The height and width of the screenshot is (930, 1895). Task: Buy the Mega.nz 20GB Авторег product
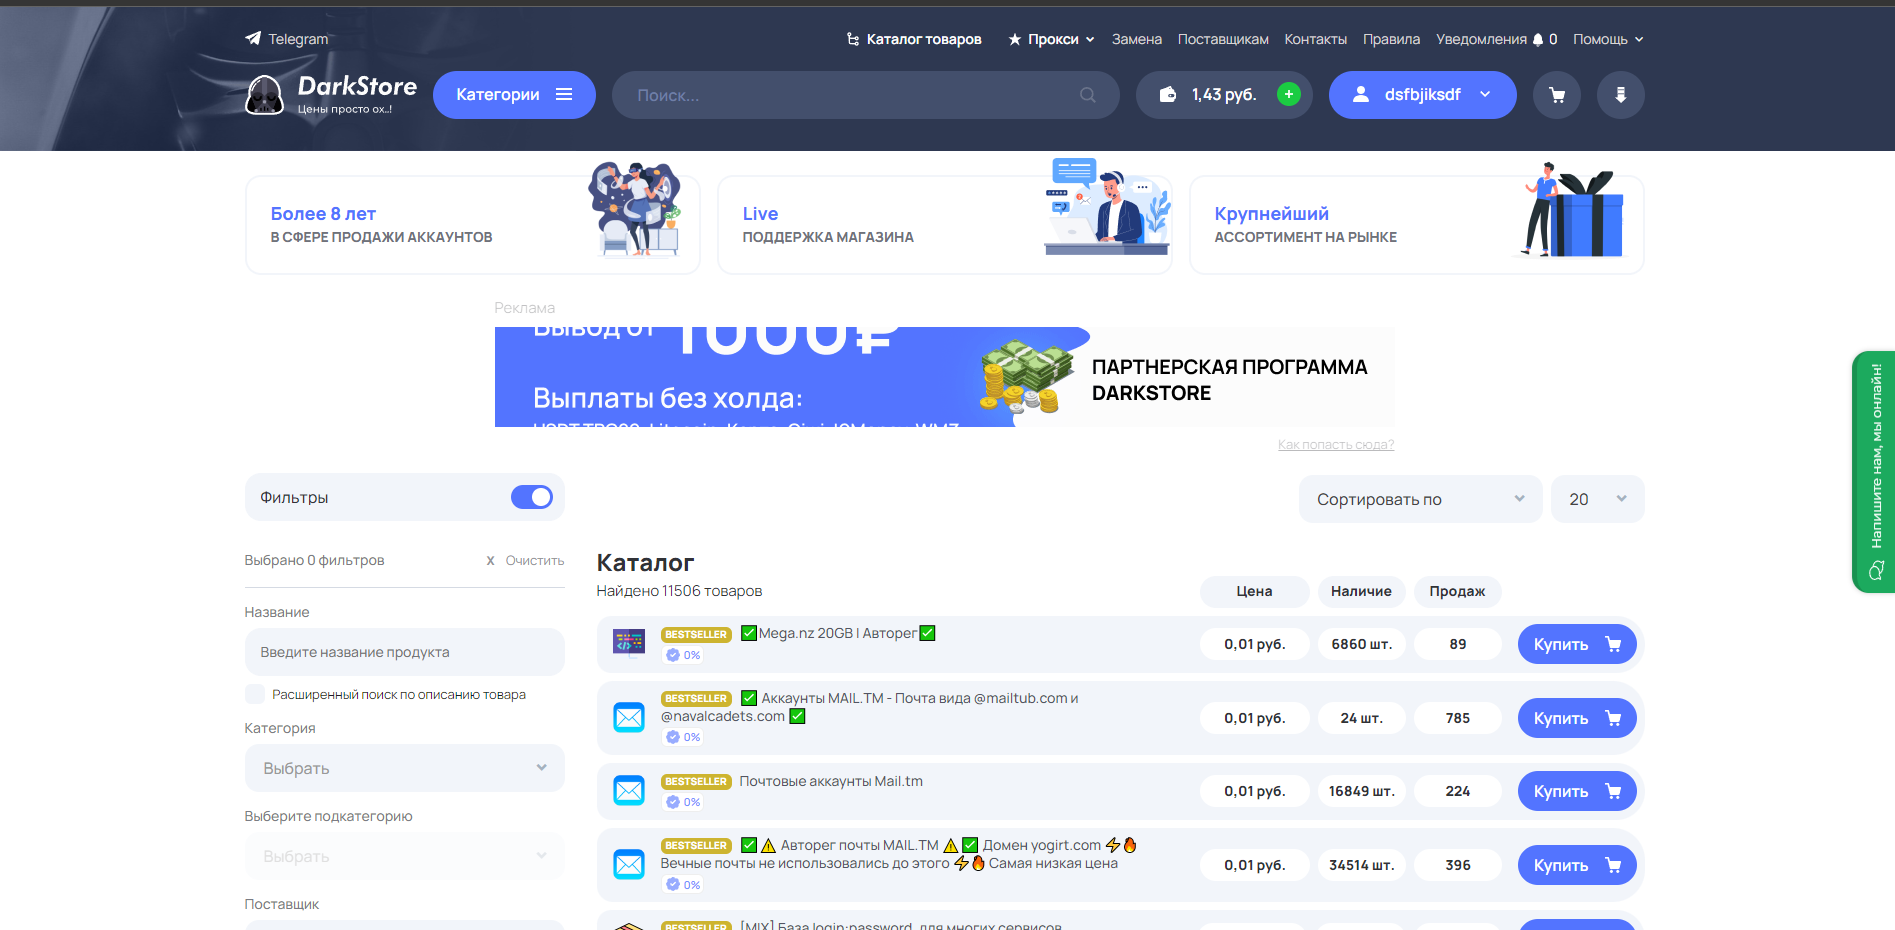click(x=1577, y=644)
